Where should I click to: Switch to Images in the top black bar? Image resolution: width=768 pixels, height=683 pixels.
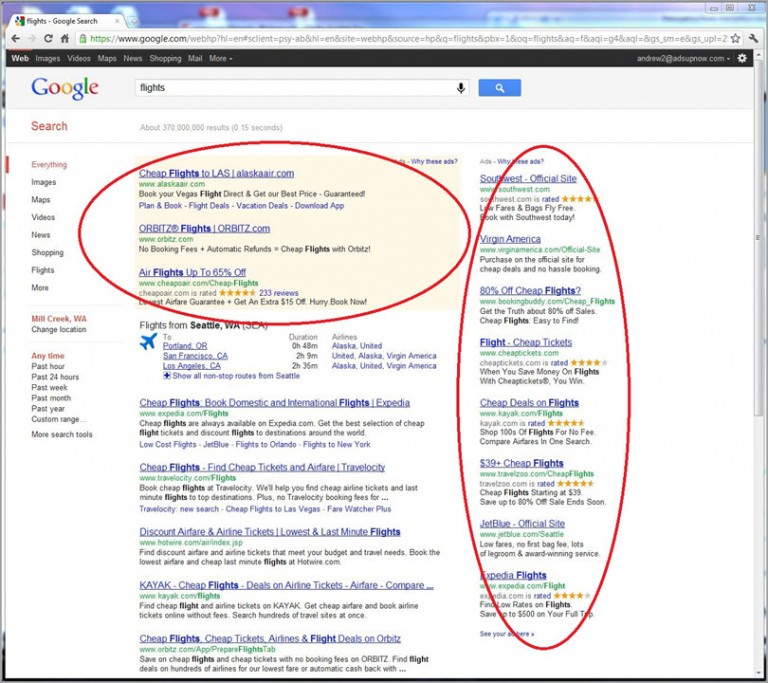click(48, 59)
